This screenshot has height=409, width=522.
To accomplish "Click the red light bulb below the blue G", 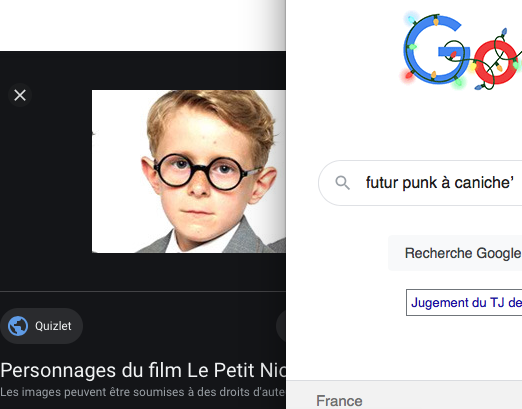I will click(408, 75).
